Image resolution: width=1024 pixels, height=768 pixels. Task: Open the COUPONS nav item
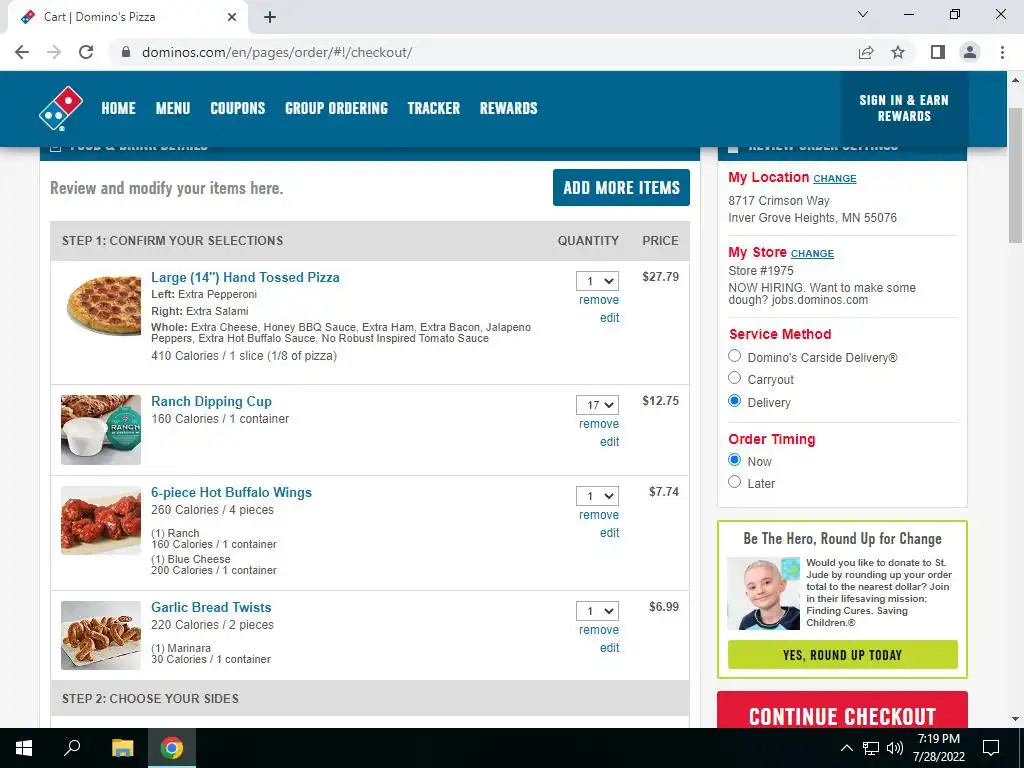click(238, 108)
